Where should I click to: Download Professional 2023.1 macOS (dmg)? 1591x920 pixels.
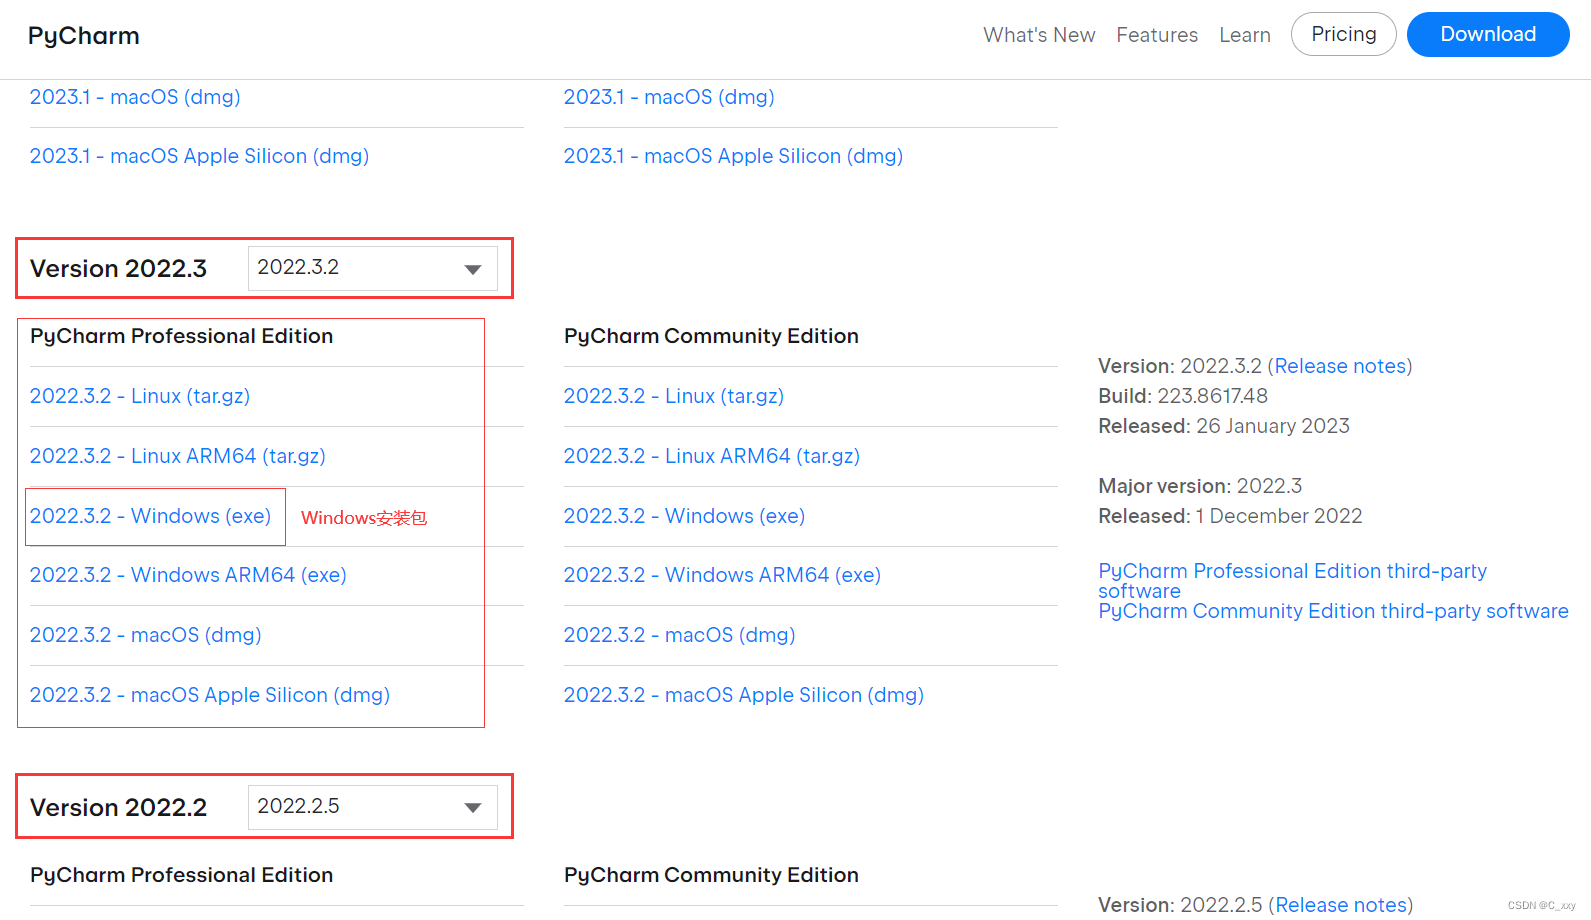click(135, 97)
